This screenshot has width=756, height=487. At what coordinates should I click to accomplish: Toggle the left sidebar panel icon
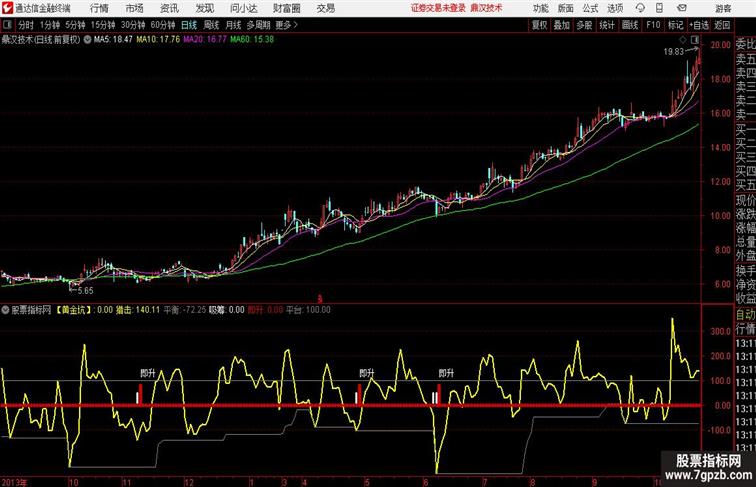click(x=7, y=25)
